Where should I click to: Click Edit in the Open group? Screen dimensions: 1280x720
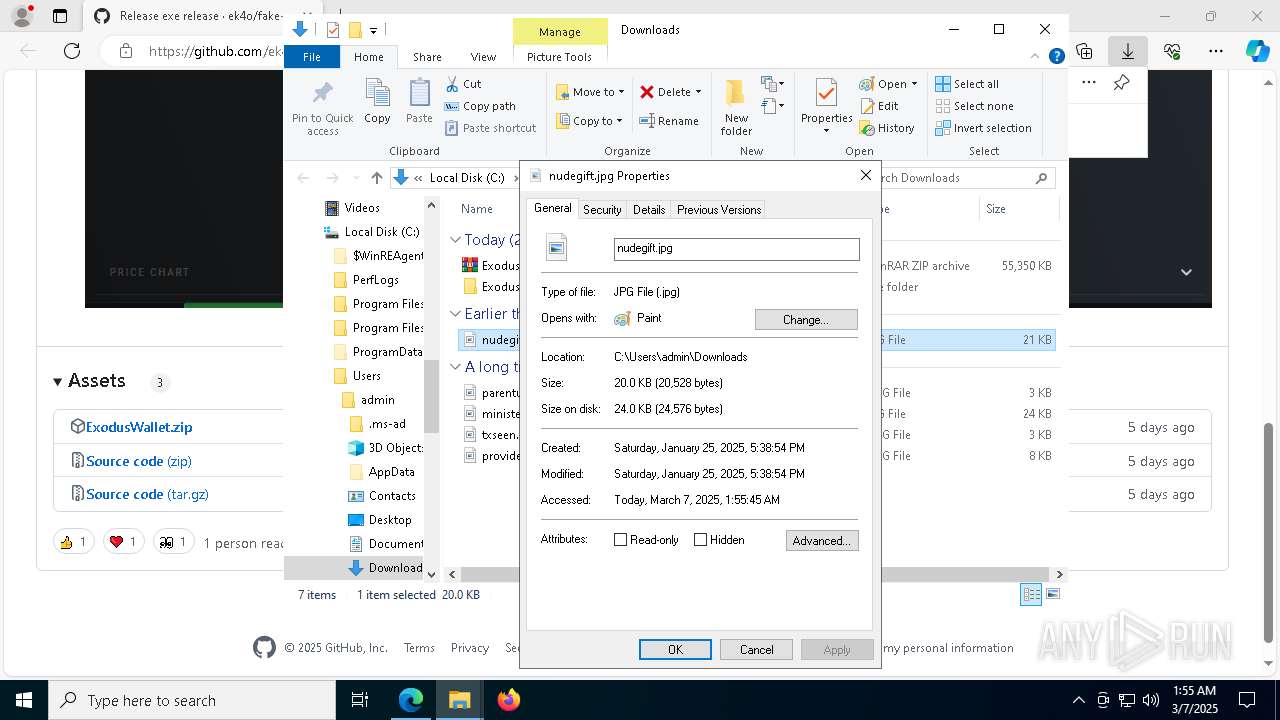pyautogui.click(x=879, y=106)
